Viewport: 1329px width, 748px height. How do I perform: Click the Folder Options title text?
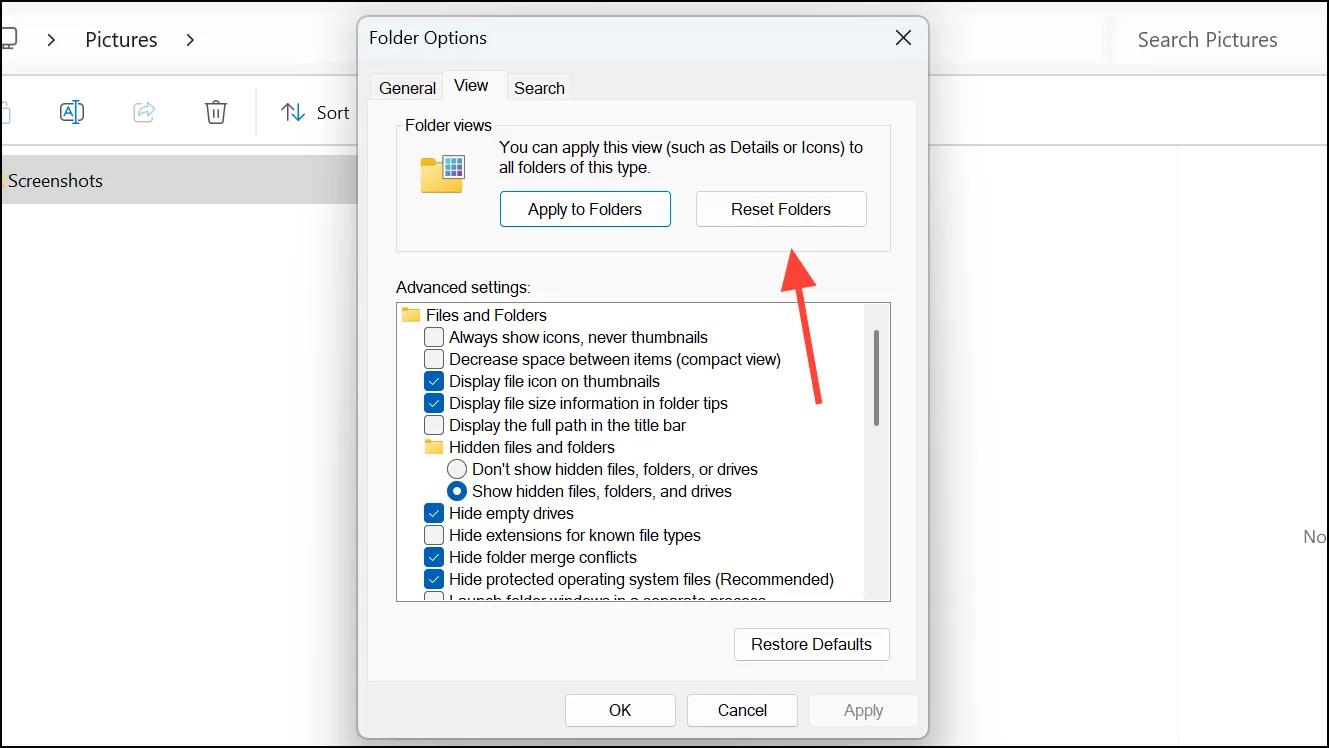click(x=428, y=38)
